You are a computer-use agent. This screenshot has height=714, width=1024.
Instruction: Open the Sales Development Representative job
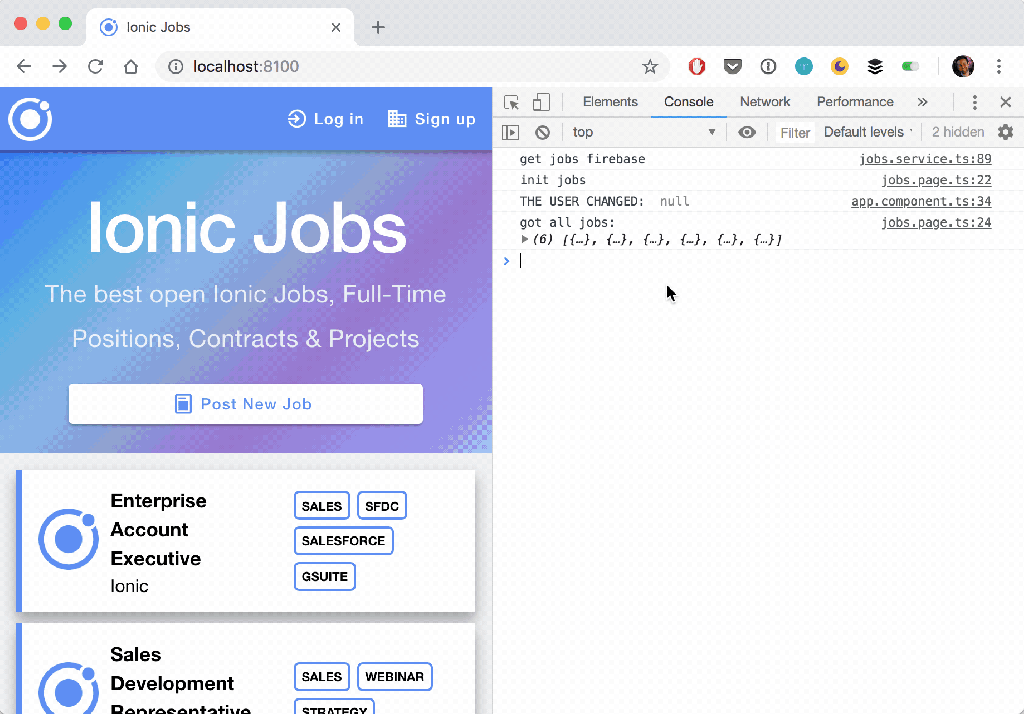pyautogui.click(x=246, y=669)
